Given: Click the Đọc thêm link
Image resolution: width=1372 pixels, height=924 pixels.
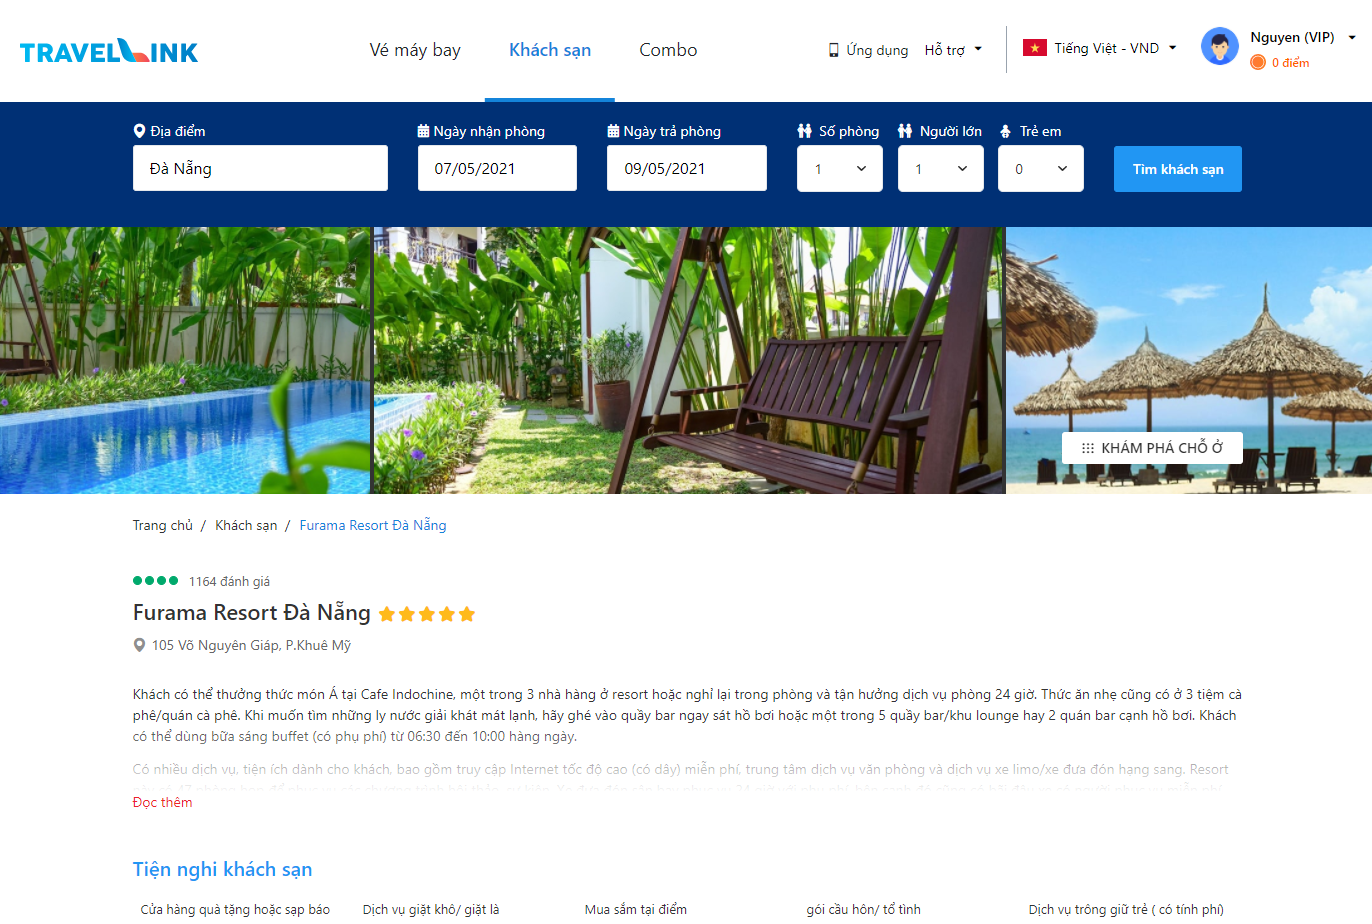Looking at the screenshot, I should tap(163, 802).
